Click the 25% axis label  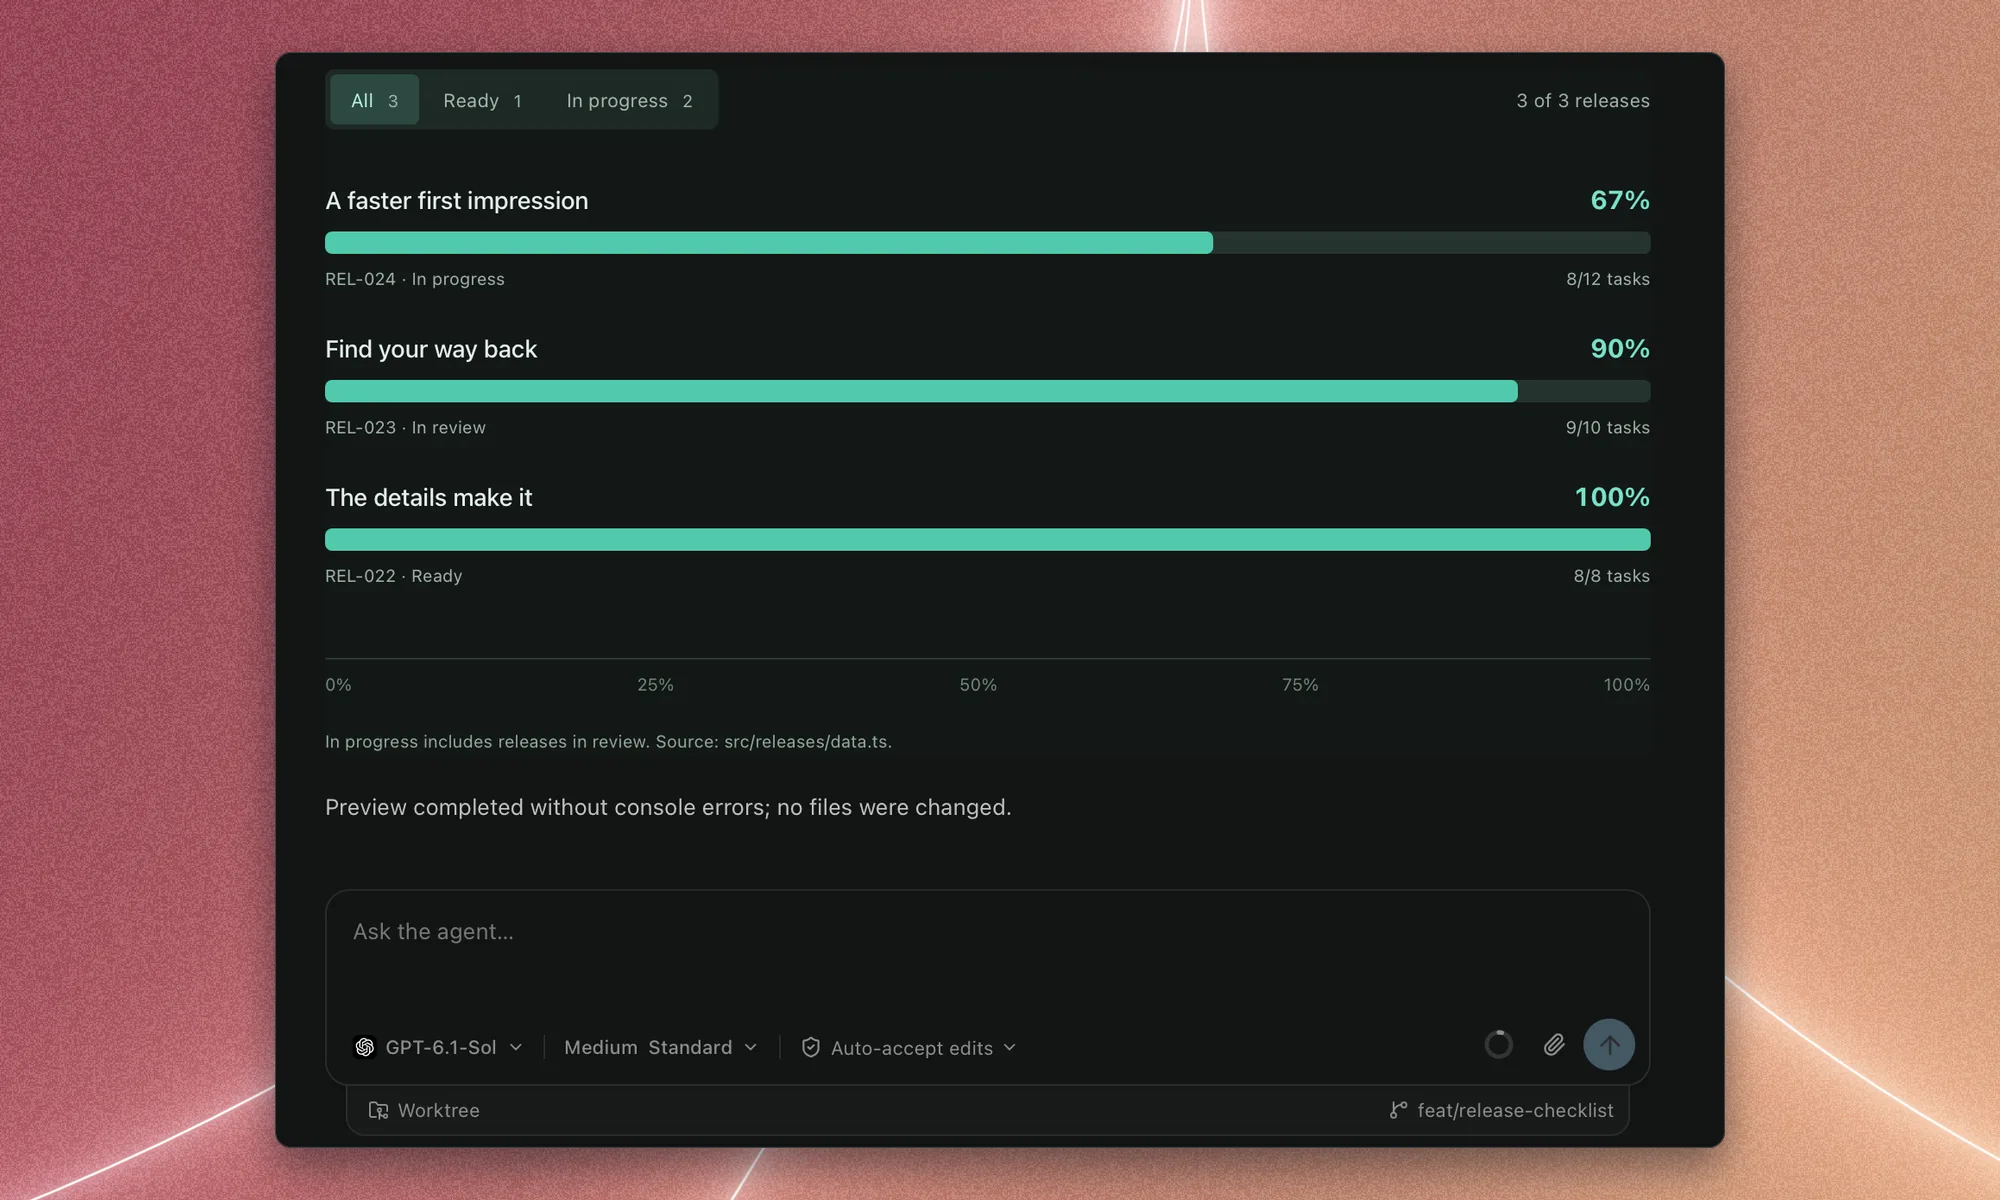point(655,685)
